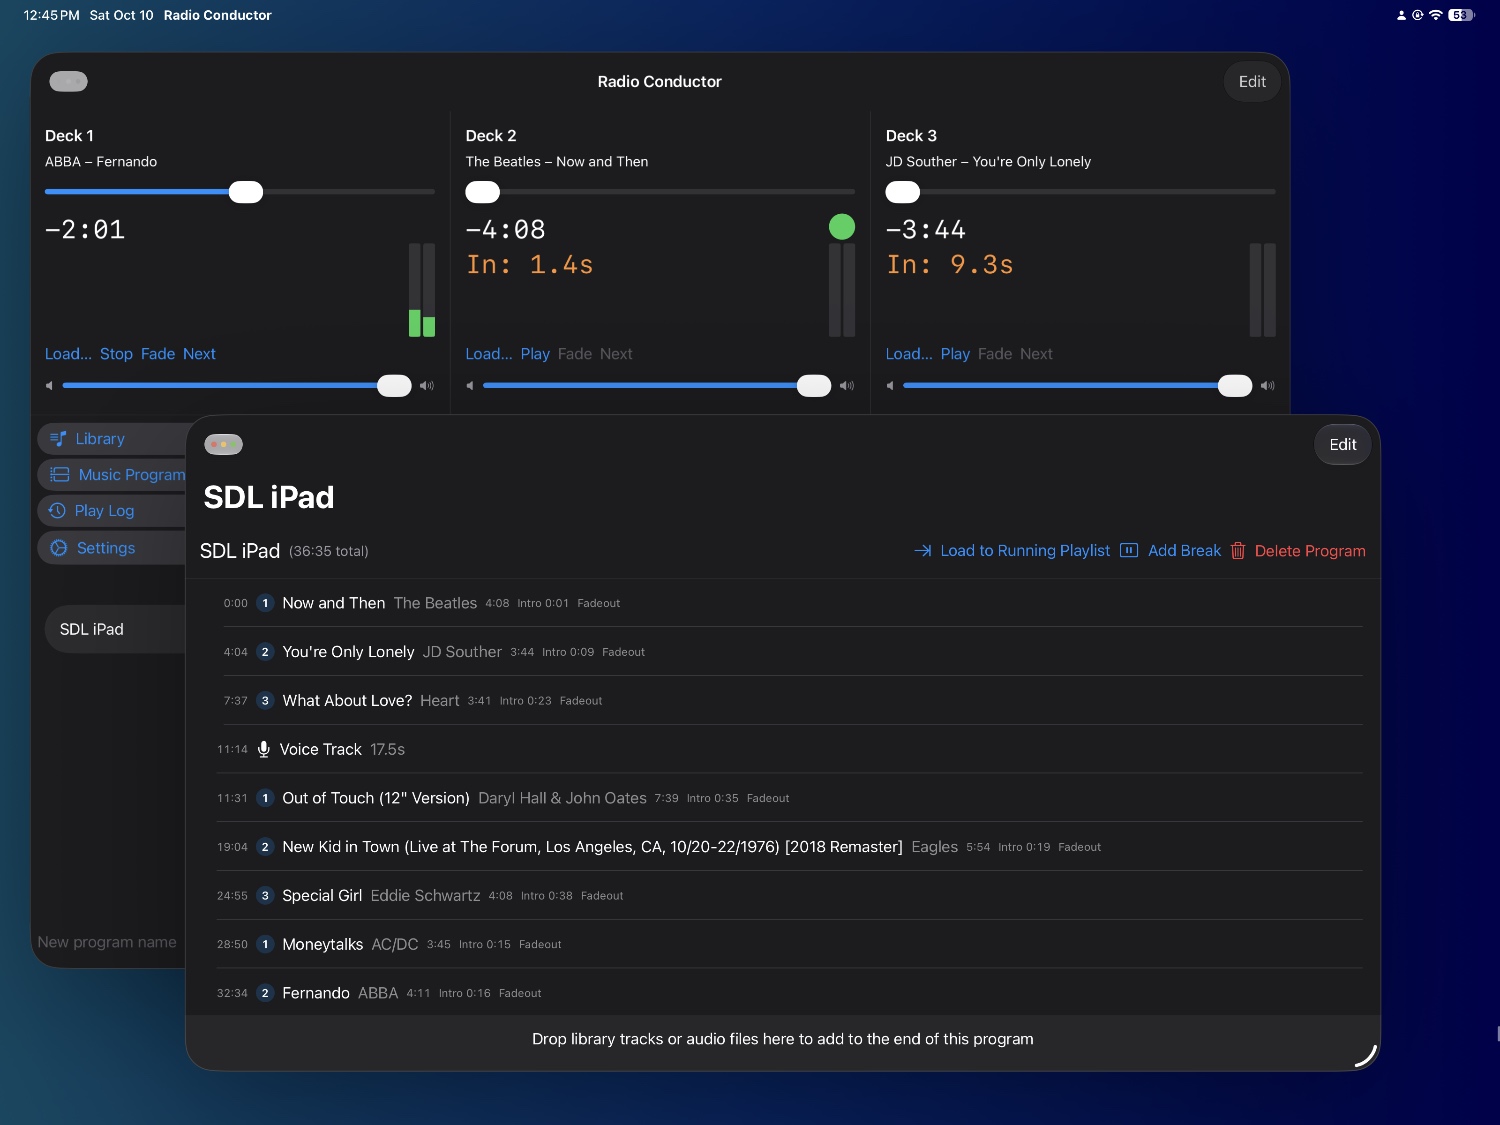Click Wi-Fi icon in status bar

click(1436, 15)
